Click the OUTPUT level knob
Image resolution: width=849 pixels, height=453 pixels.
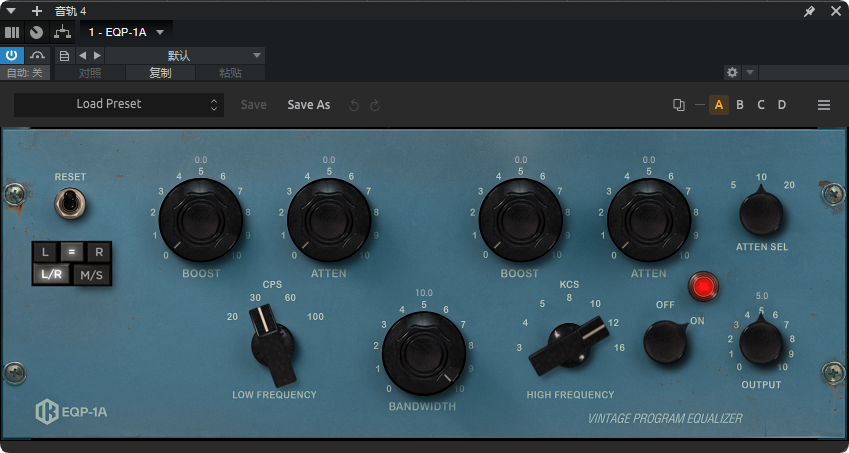tap(761, 341)
